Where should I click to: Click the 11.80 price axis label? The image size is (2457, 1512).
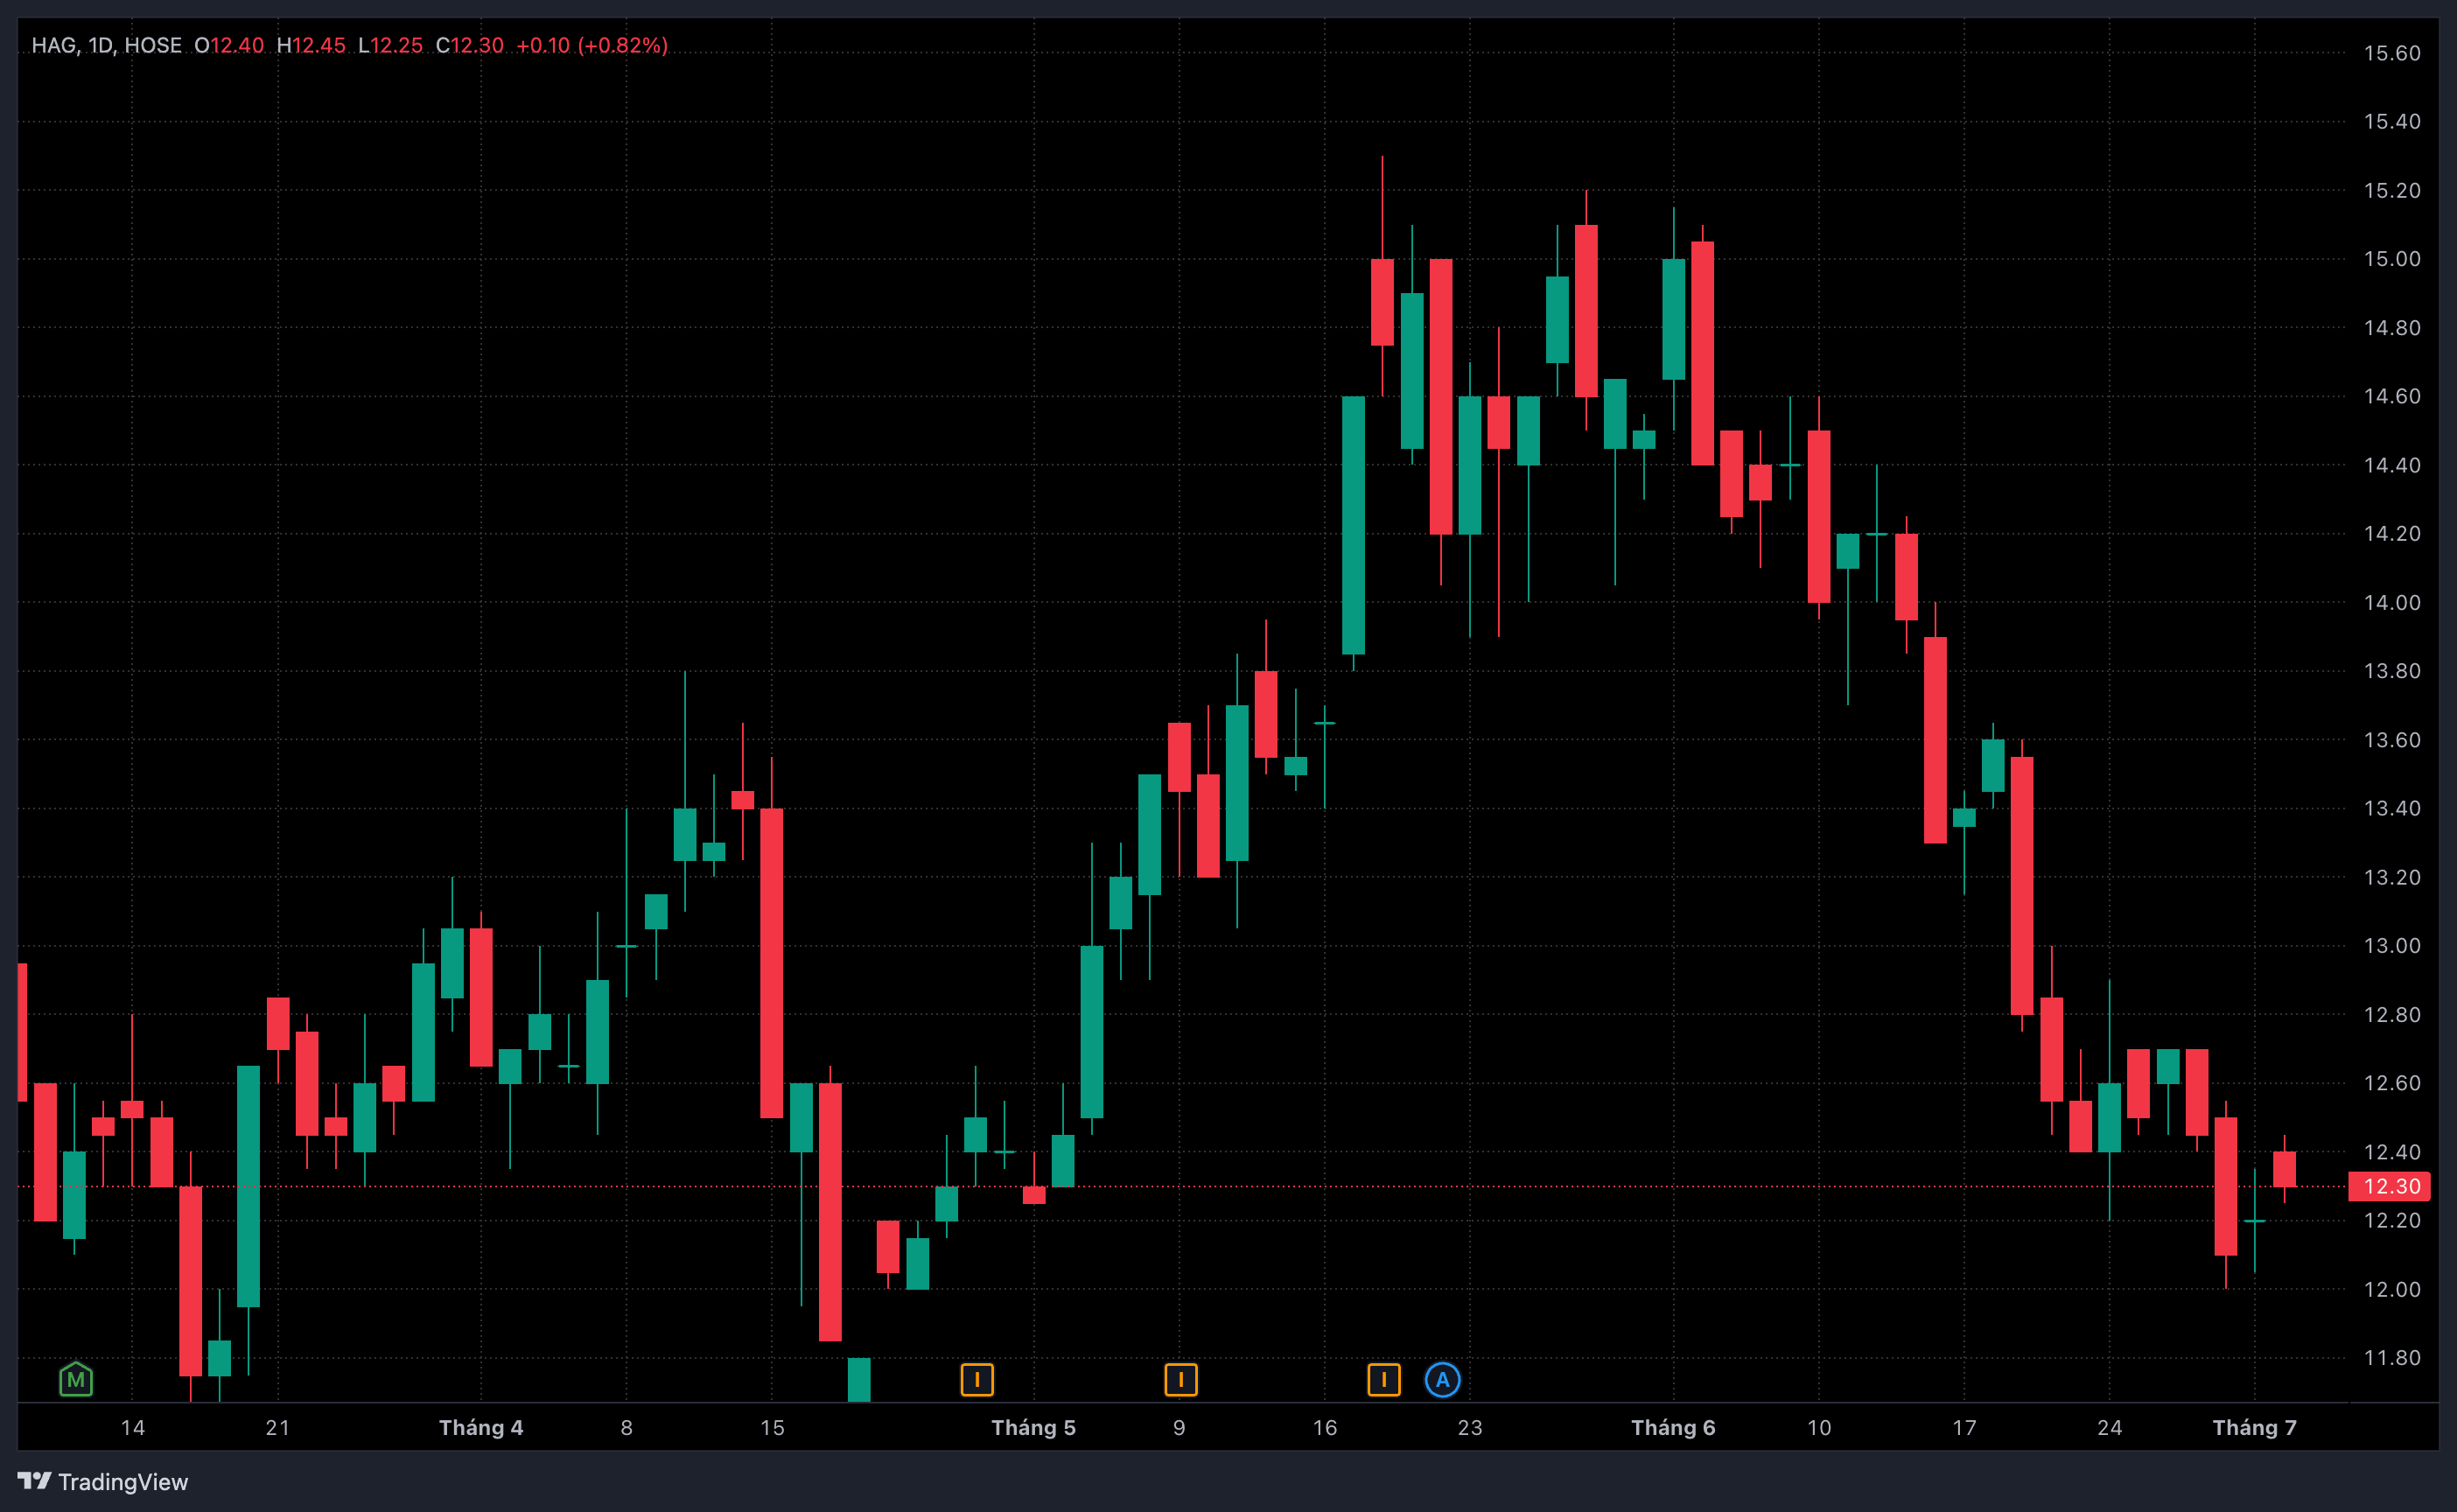coord(2392,1357)
